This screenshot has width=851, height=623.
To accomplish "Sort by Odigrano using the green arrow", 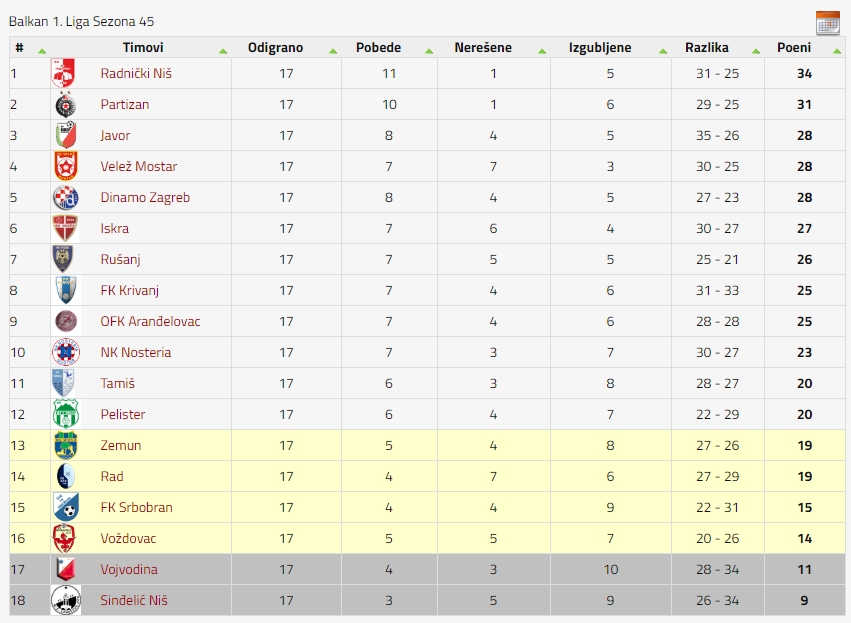I will coord(333,51).
